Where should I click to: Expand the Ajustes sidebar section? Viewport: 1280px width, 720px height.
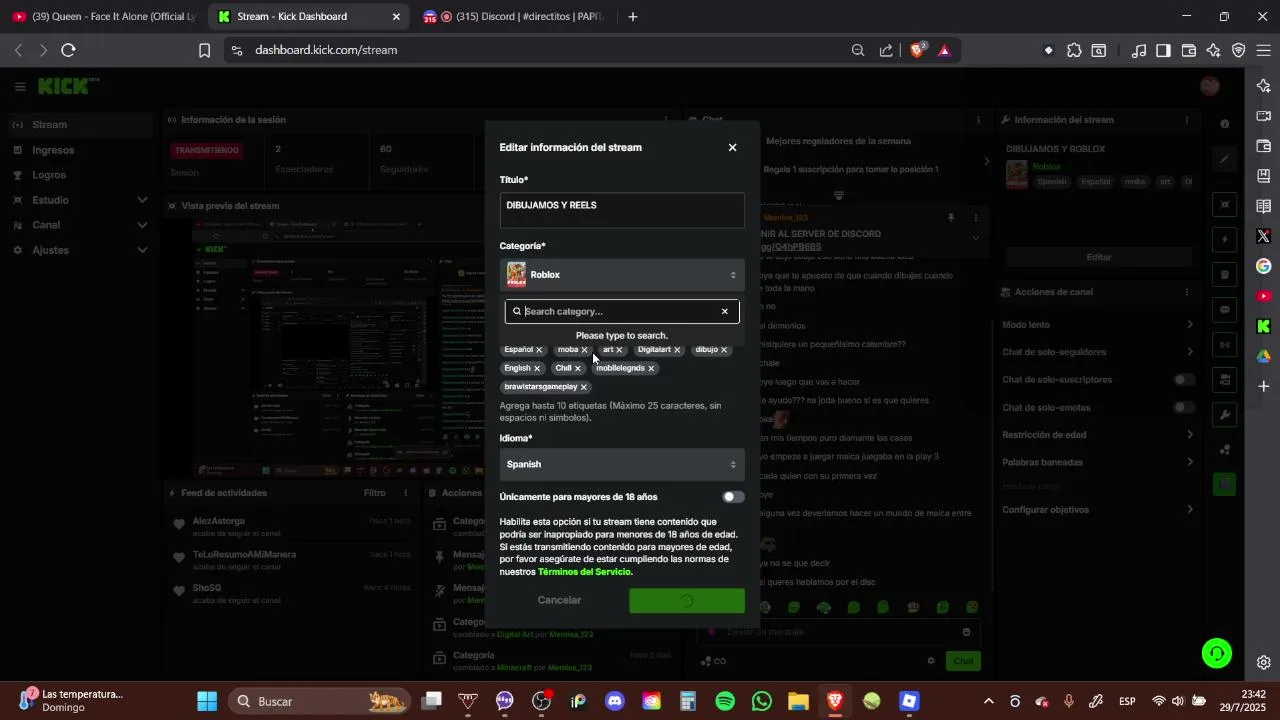coord(80,250)
